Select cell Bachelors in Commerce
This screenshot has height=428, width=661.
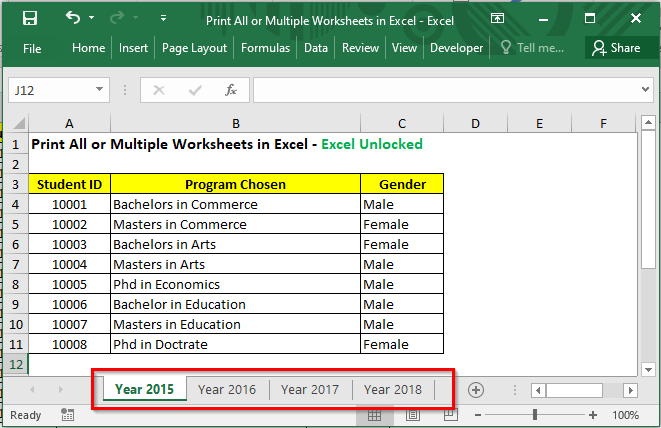236,205
